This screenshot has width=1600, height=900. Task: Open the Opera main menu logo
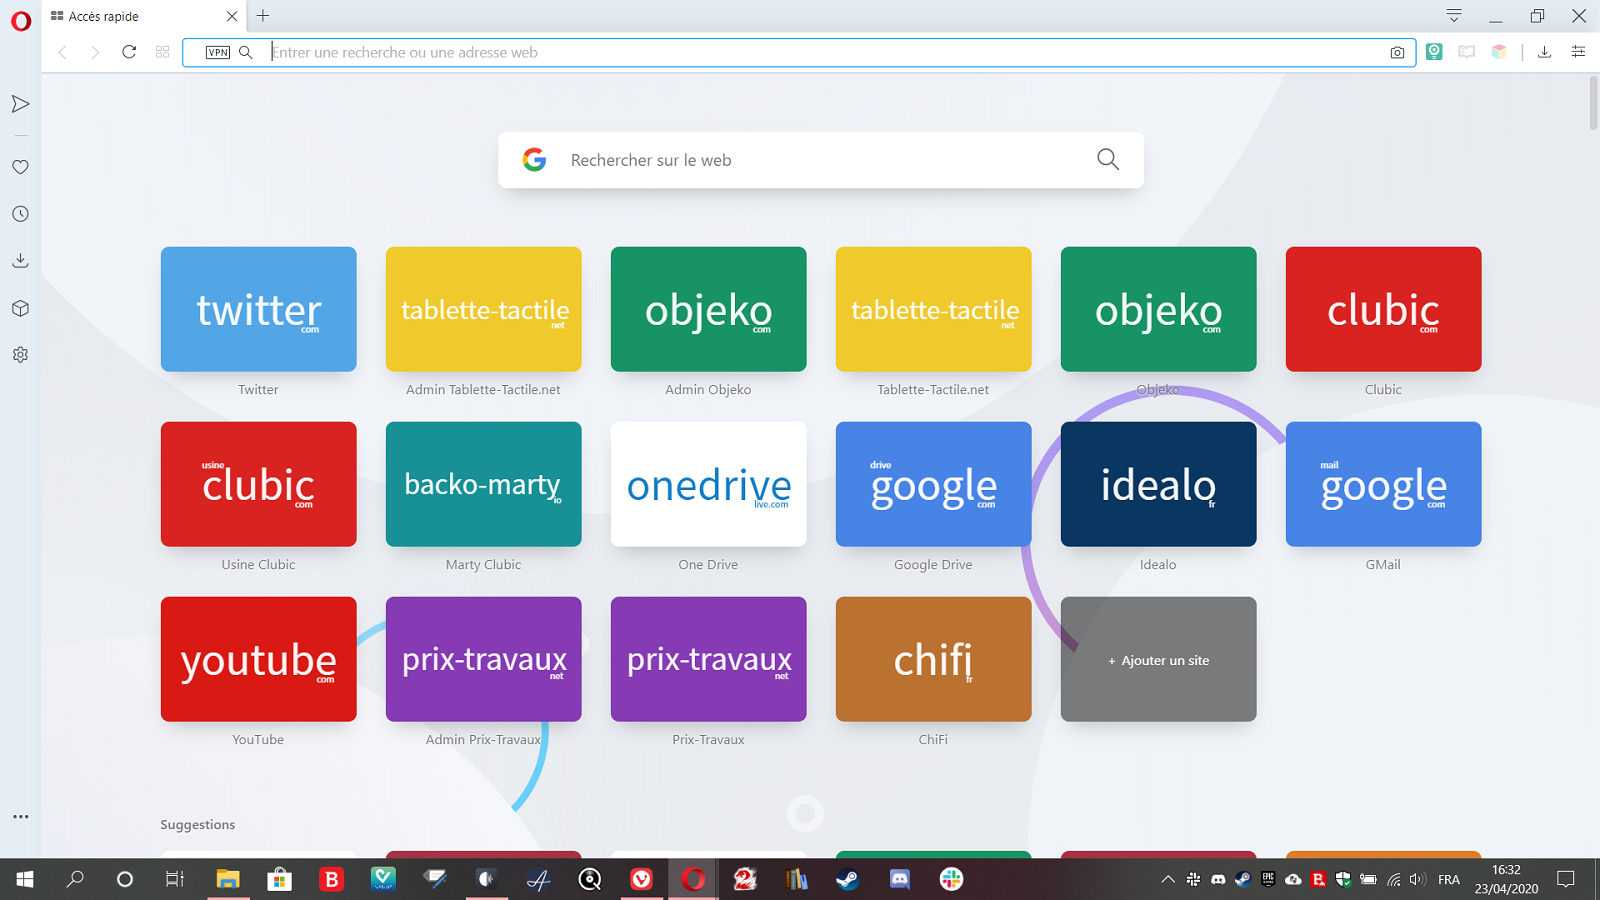(20, 21)
